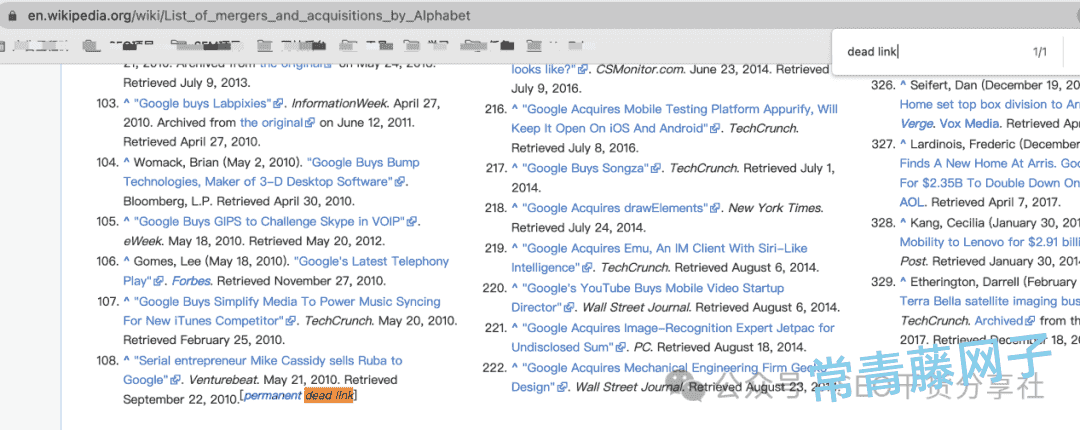Open "Google Acquires Mobile Testing Platform Appurify" link

click(x=674, y=119)
